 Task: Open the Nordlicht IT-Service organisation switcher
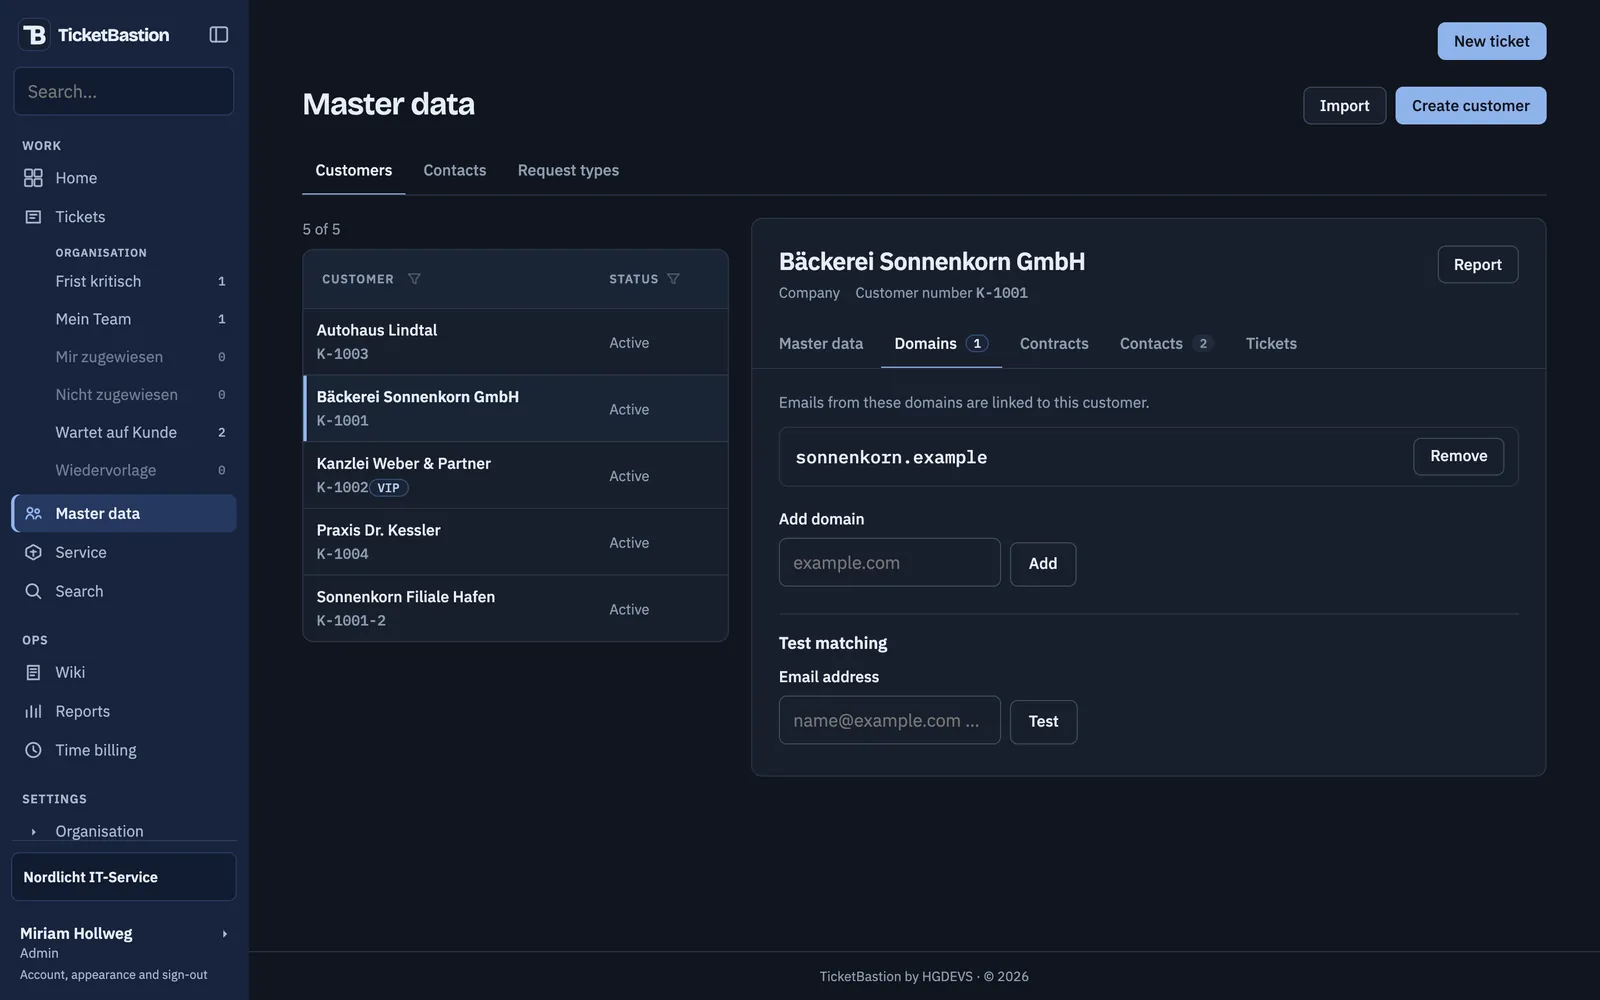(124, 877)
